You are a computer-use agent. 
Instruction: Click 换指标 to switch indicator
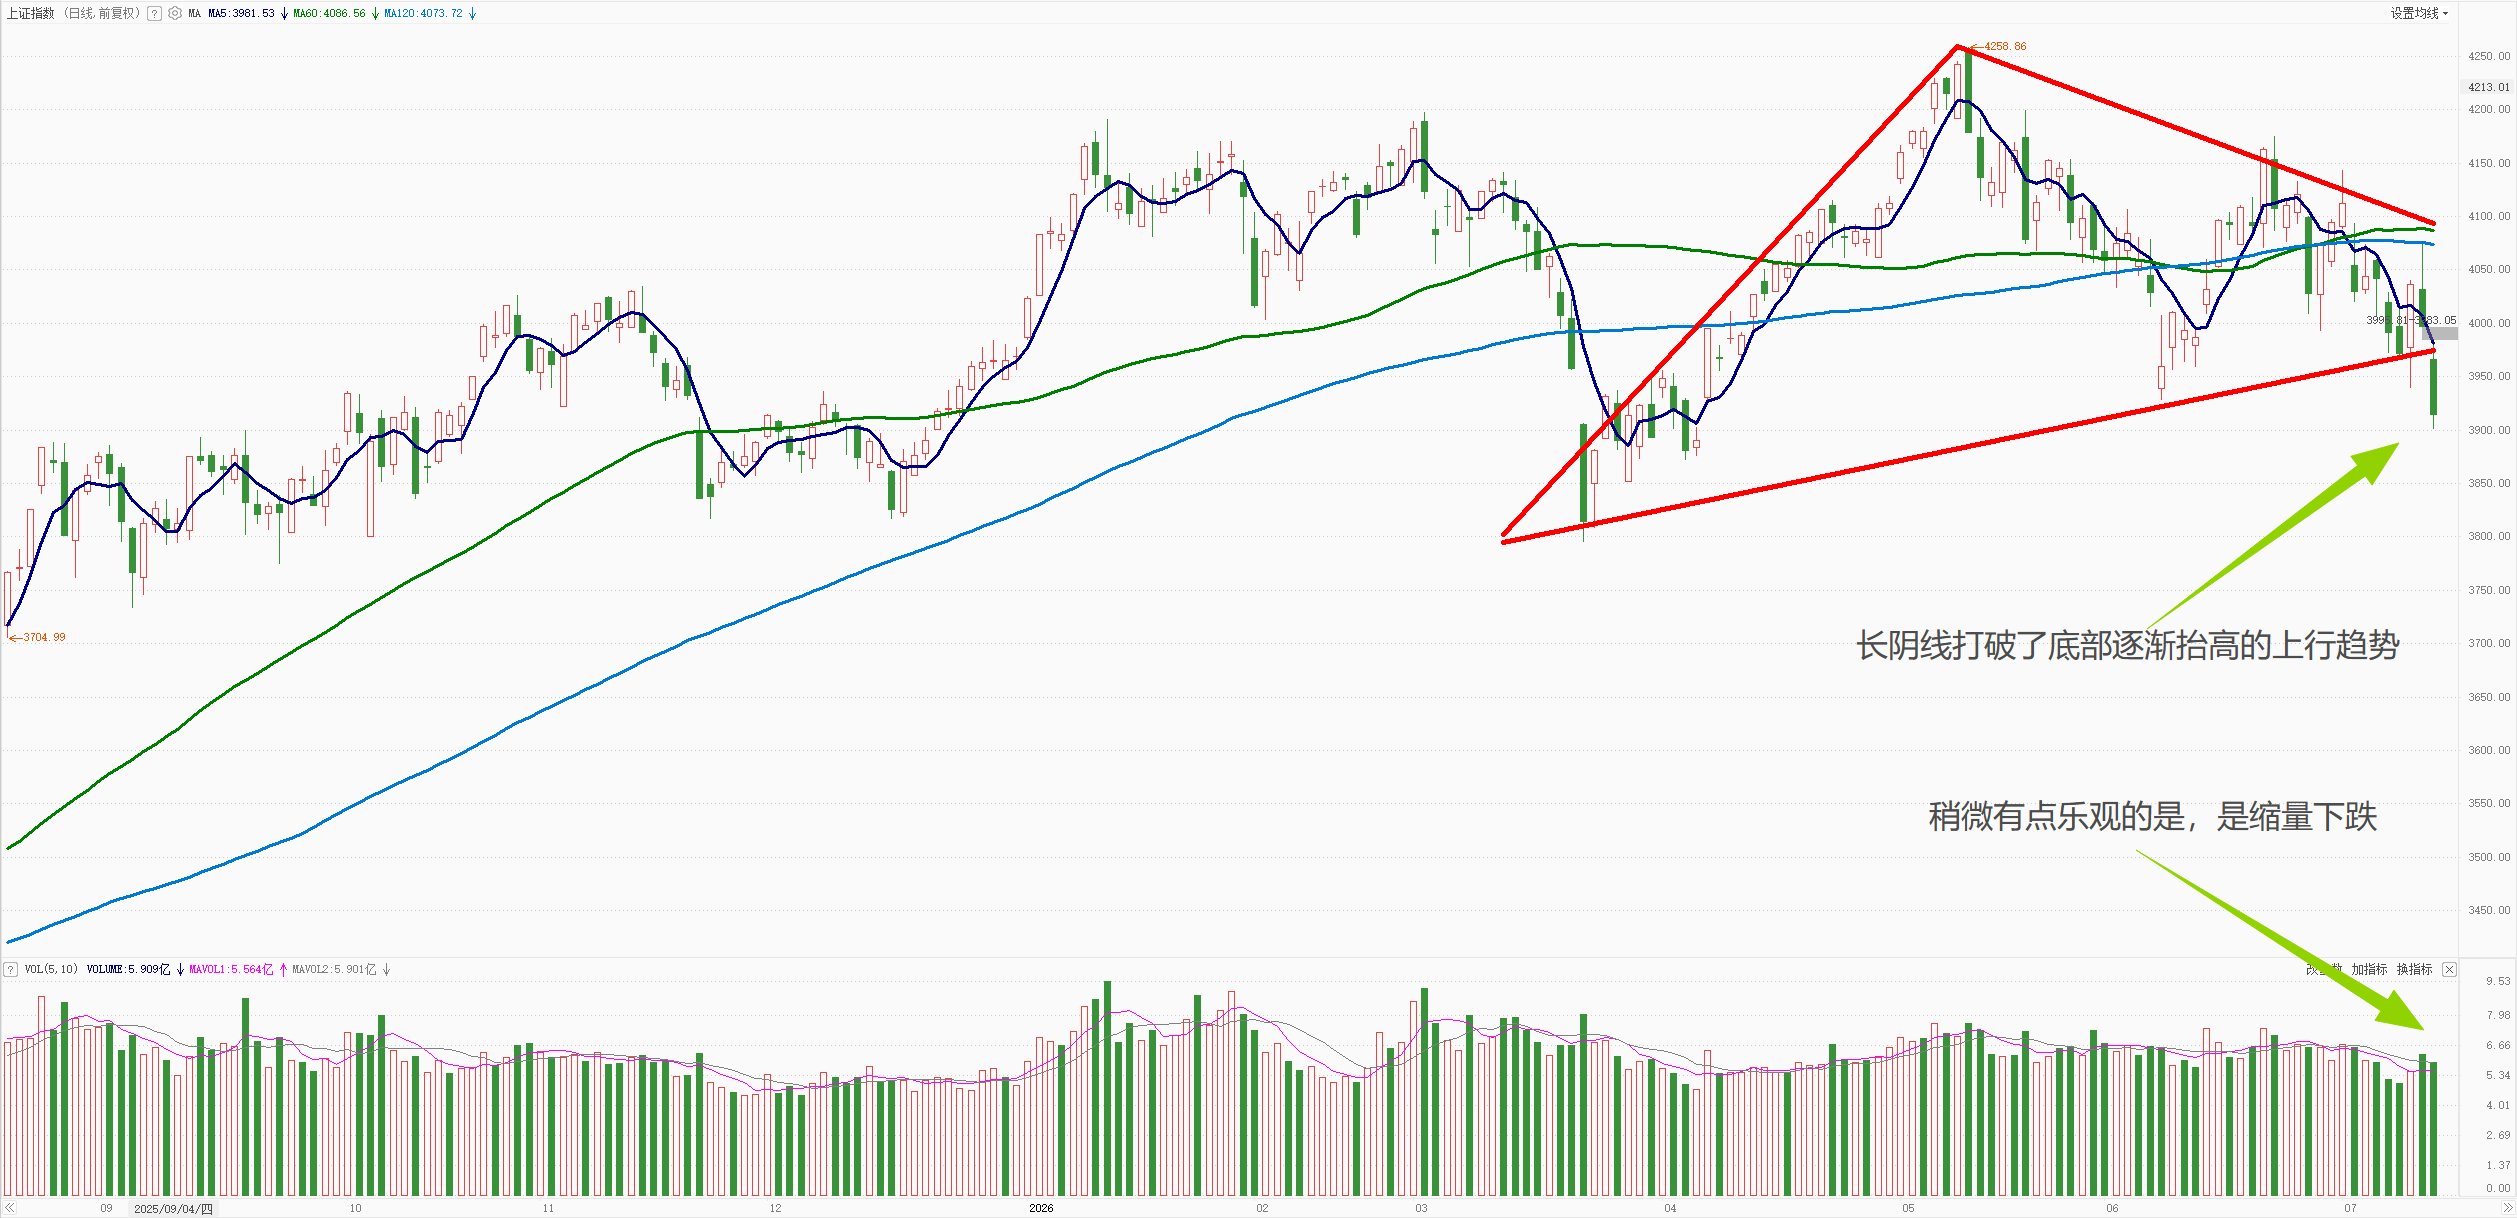click(x=2414, y=969)
